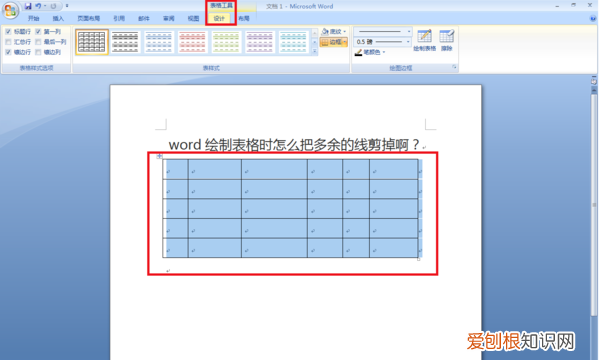Apply the blue accent table style

(x=159, y=42)
